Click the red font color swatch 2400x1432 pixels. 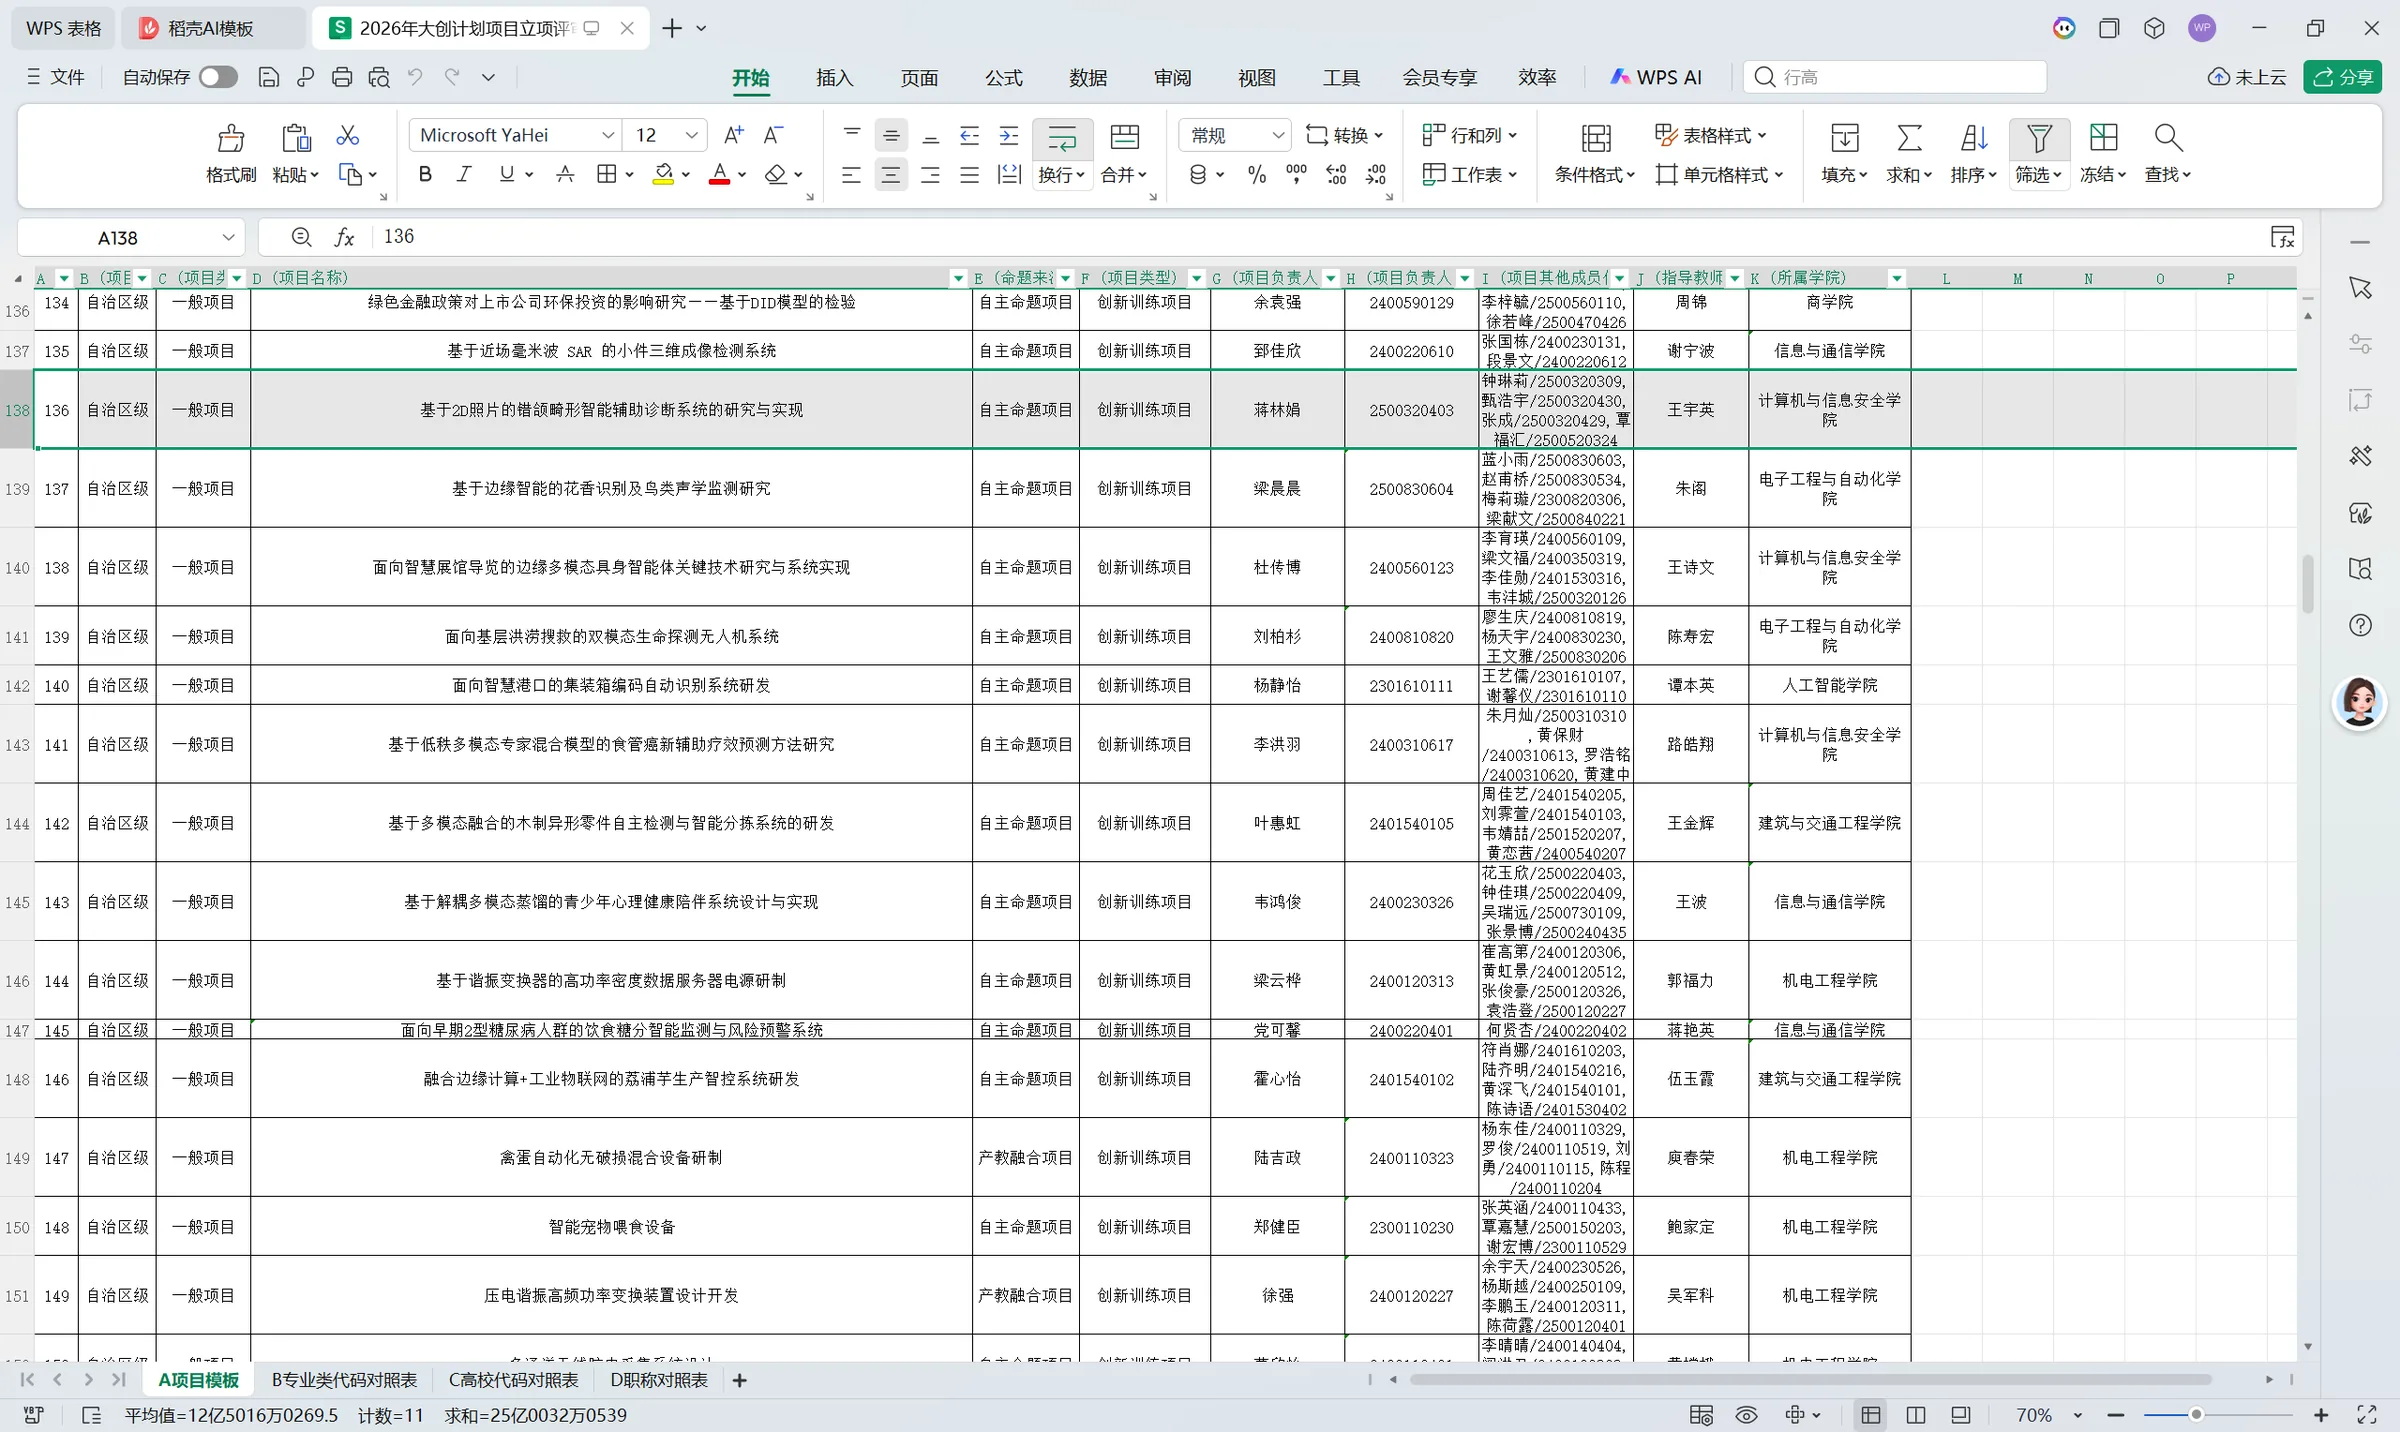click(719, 175)
